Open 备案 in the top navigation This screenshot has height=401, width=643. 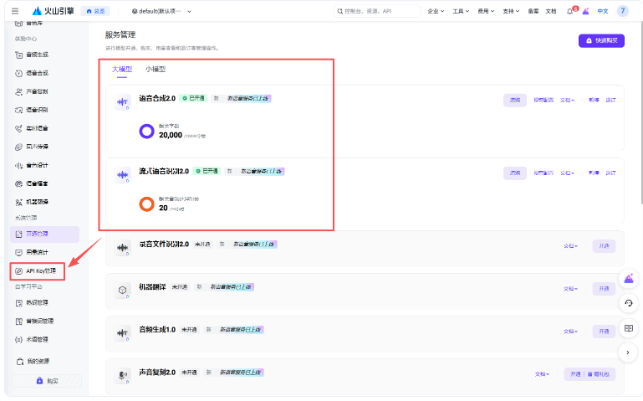533,11
